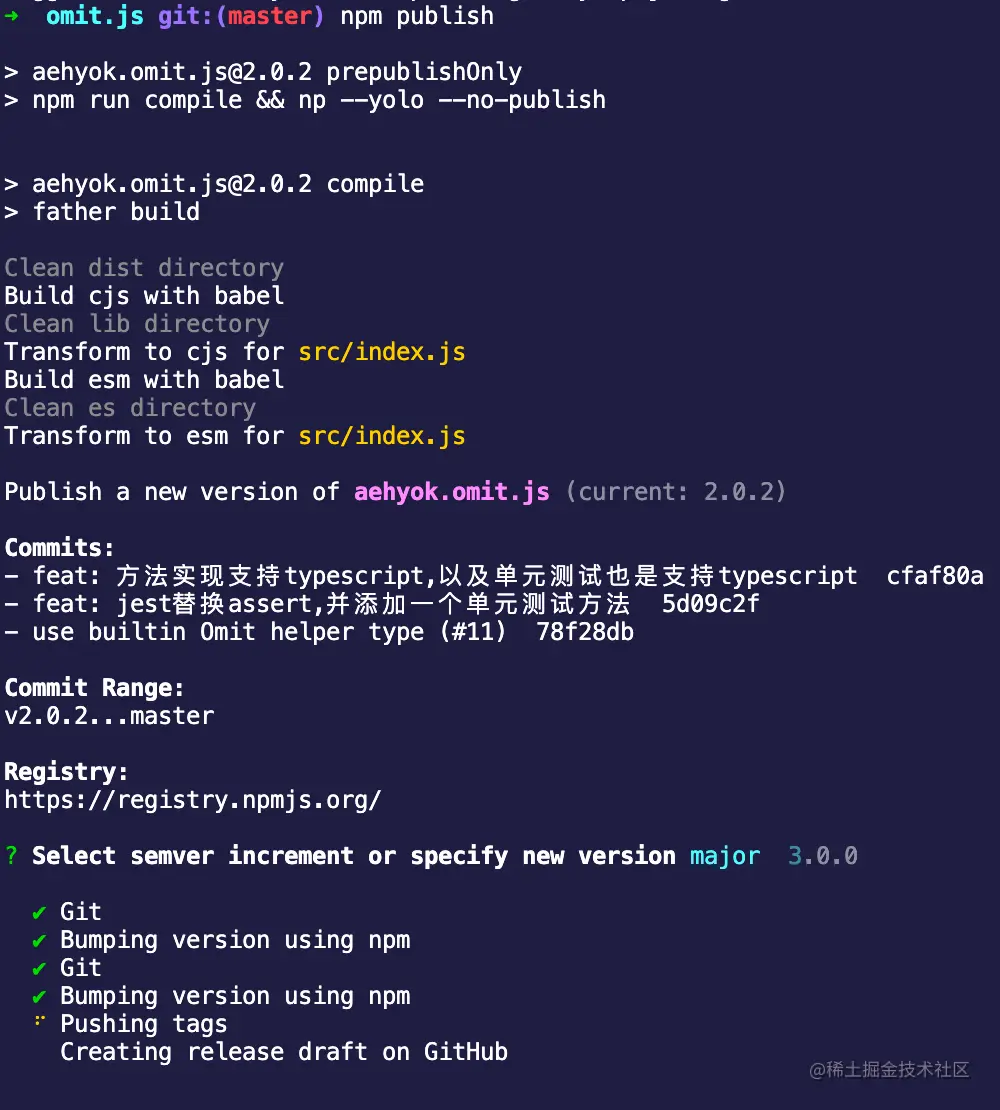Click the master branch name in prompt
Screen dimensions: 1000x1110
[270, 16]
